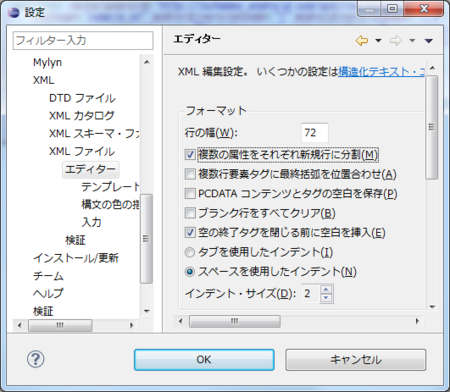Enable 複数行要素タグに最終括弧を位置合わせ checkbox
This screenshot has width=450, height=392.
click(x=190, y=174)
